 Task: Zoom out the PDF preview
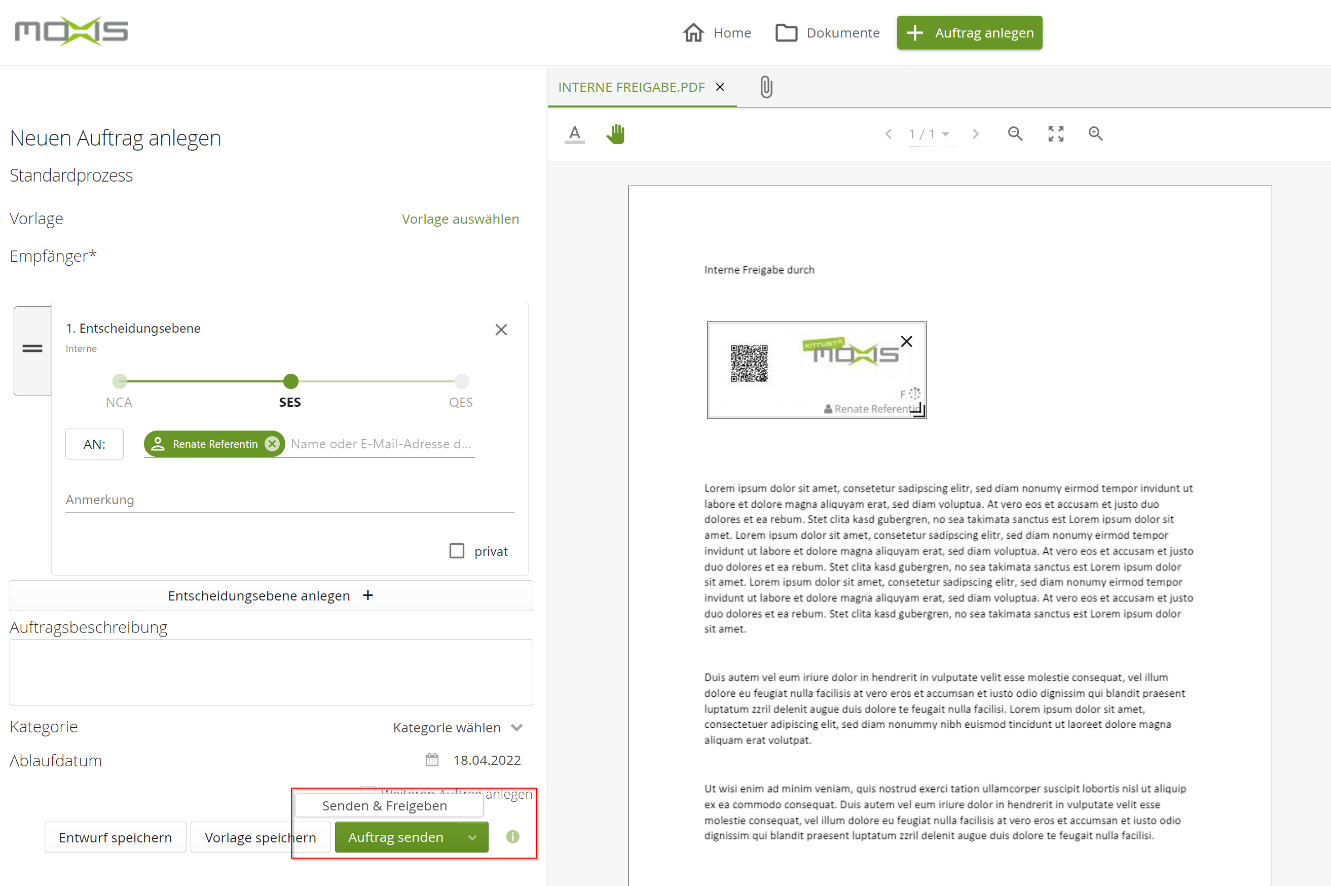(x=1015, y=134)
